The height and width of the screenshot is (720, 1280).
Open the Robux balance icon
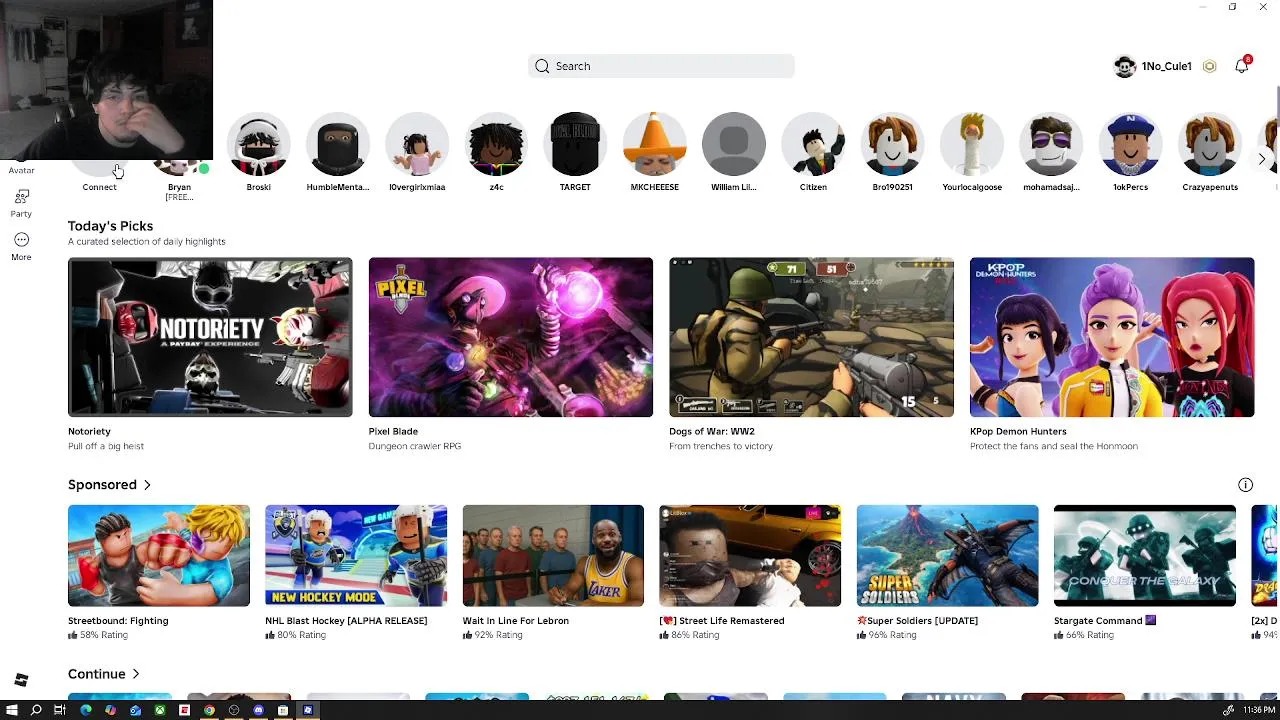coord(1210,66)
